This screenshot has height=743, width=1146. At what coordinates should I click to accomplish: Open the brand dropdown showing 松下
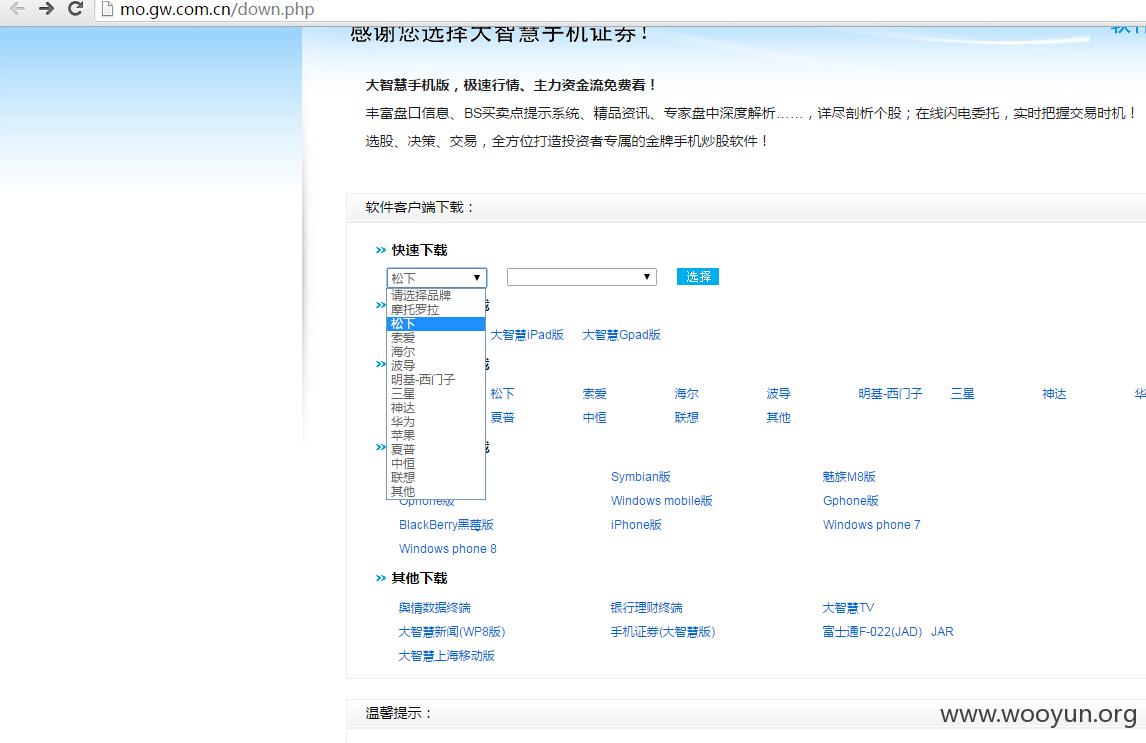pos(436,278)
